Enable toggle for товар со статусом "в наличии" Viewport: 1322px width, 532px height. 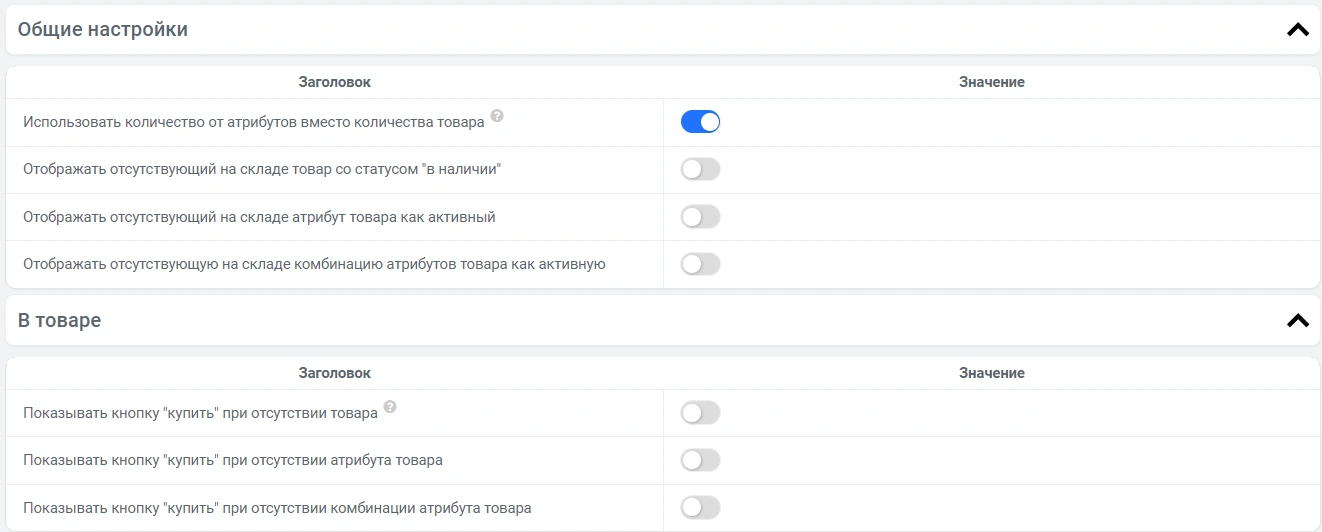(x=700, y=170)
